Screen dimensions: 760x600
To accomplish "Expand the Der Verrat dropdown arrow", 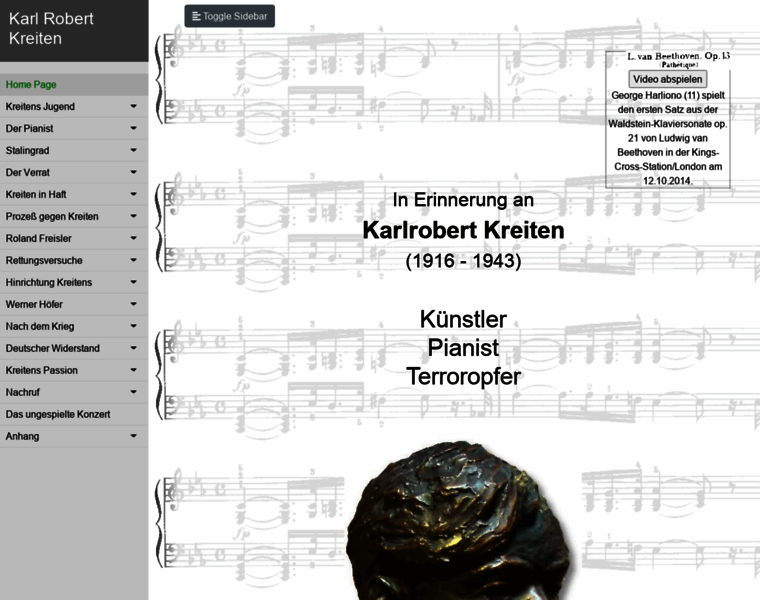I will click(133, 172).
